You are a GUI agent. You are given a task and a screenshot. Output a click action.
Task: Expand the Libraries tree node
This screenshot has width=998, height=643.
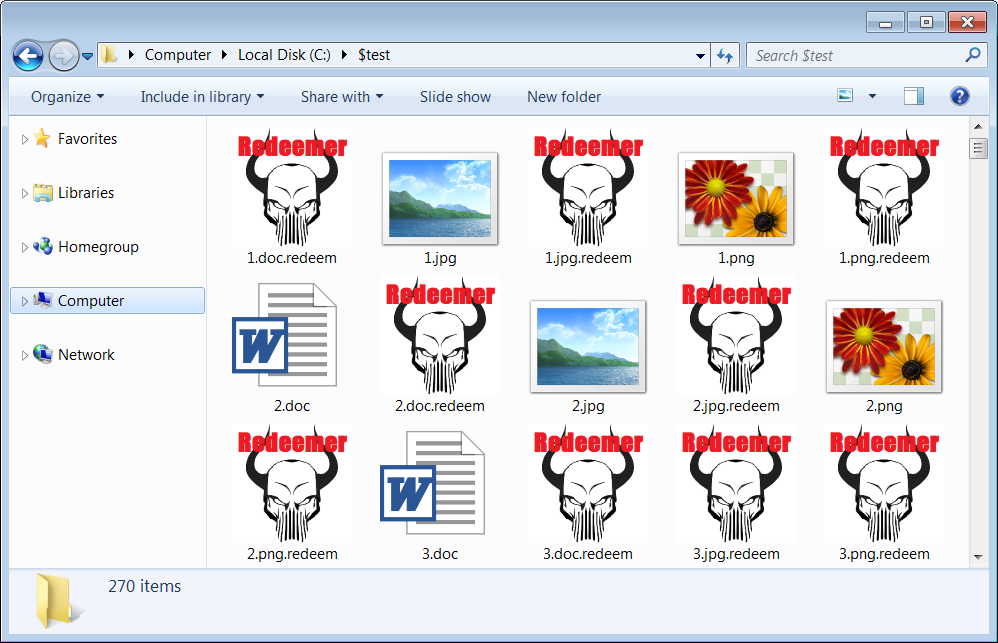(x=24, y=194)
